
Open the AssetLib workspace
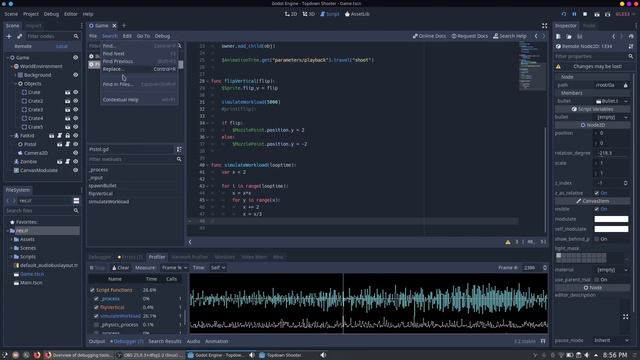[357, 14]
